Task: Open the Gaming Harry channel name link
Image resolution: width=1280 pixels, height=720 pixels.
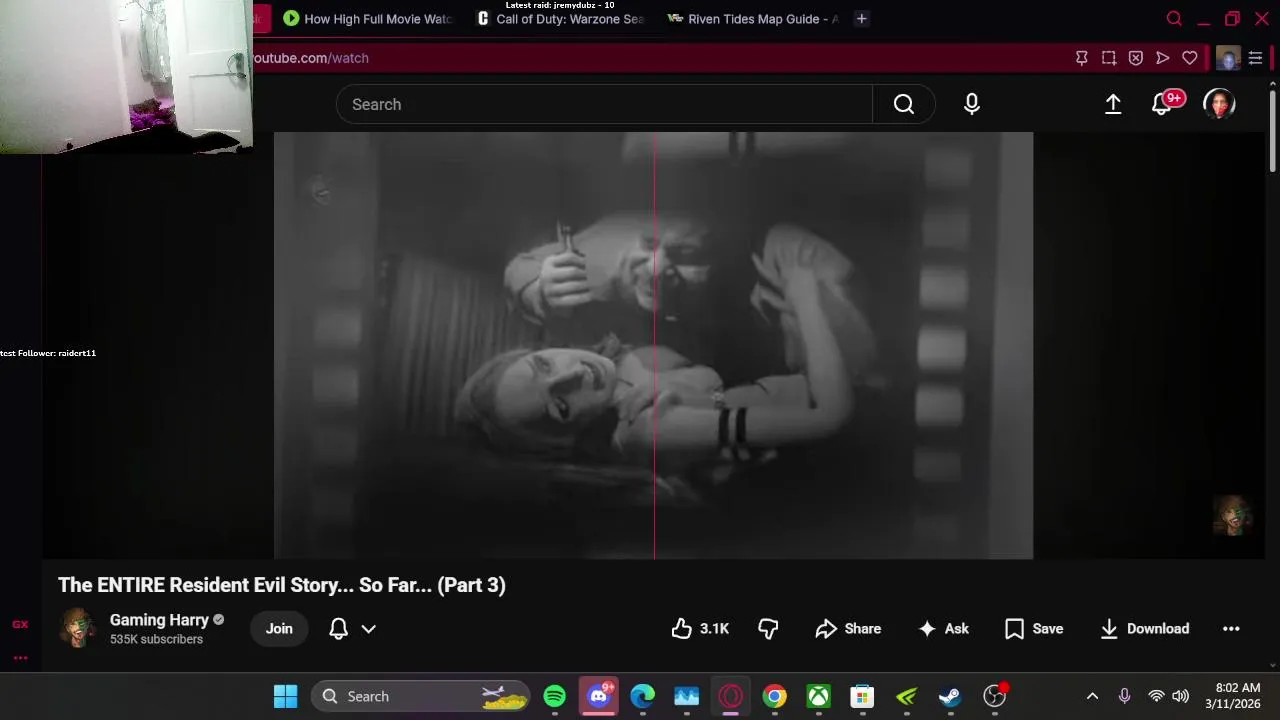Action: pos(159,620)
